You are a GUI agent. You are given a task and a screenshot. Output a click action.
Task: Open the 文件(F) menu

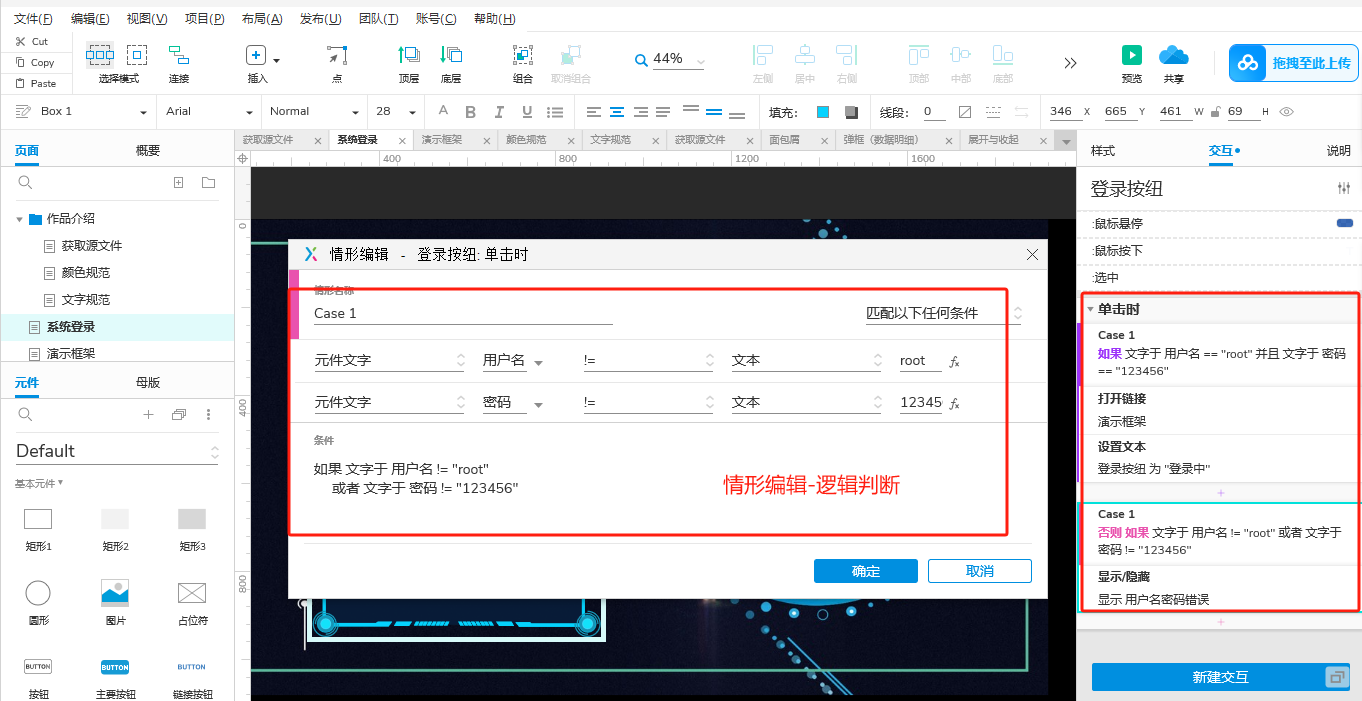[x=34, y=19]
